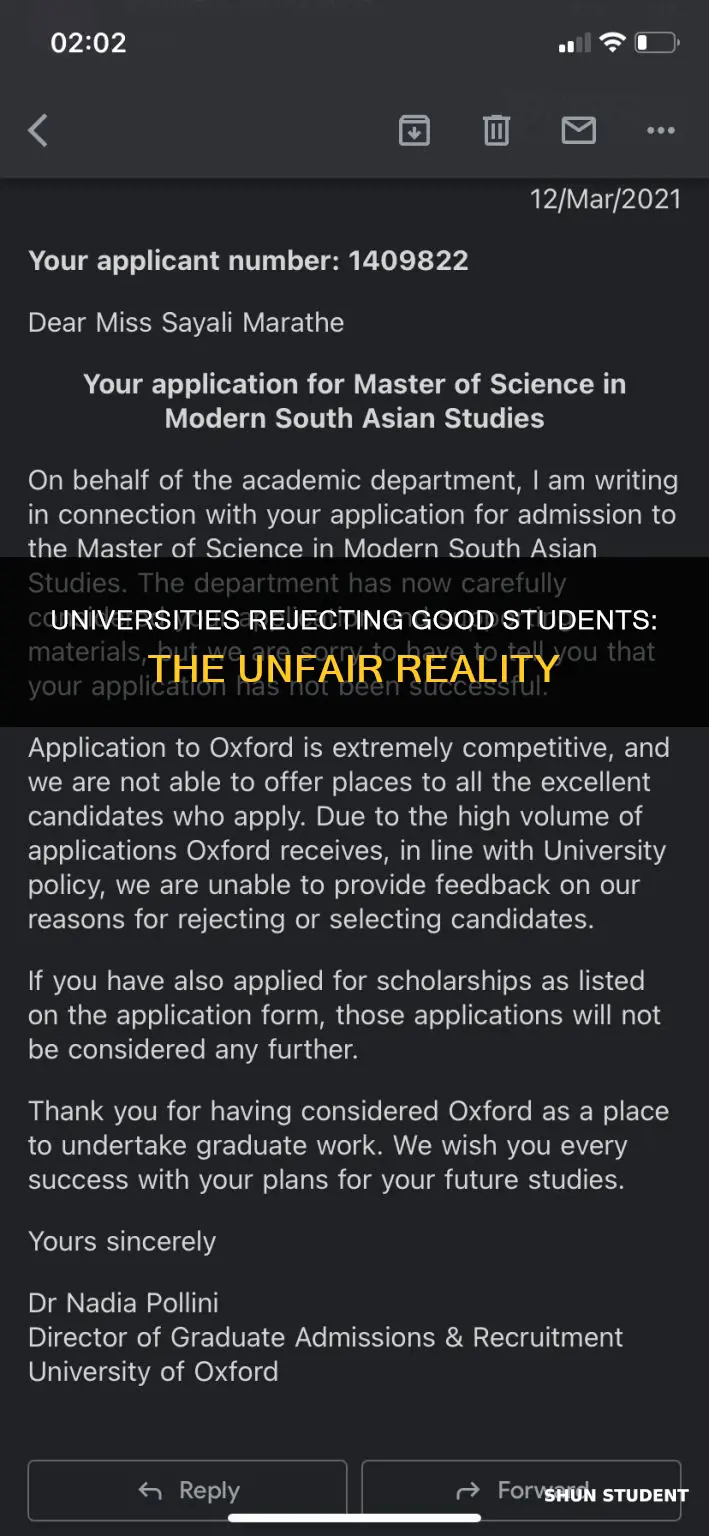Tap the 02:02 clock in status bar
Image resolution: width=709 pixels, height=1536 pixels.
[x=88, y=44]
